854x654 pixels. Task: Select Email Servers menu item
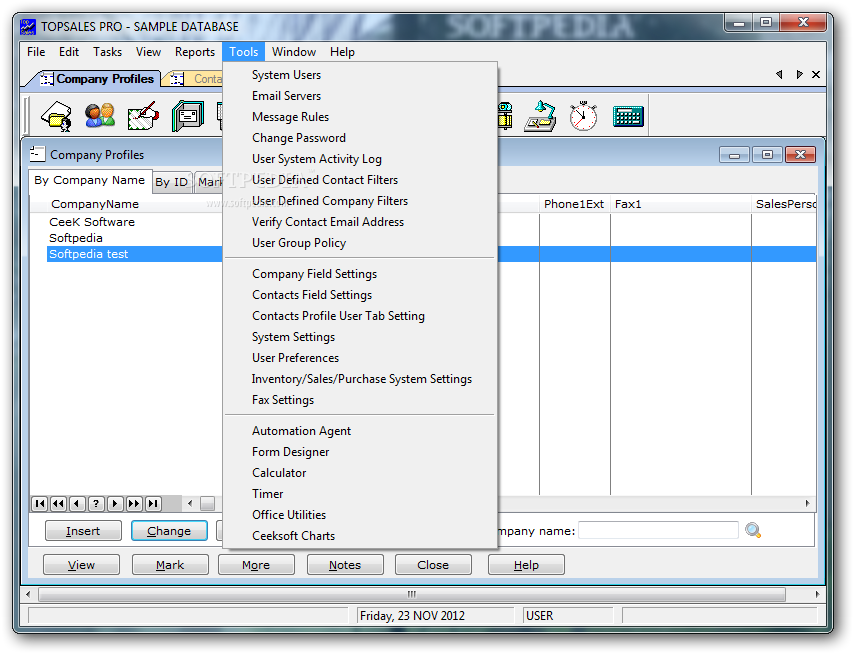pos(360,96)
